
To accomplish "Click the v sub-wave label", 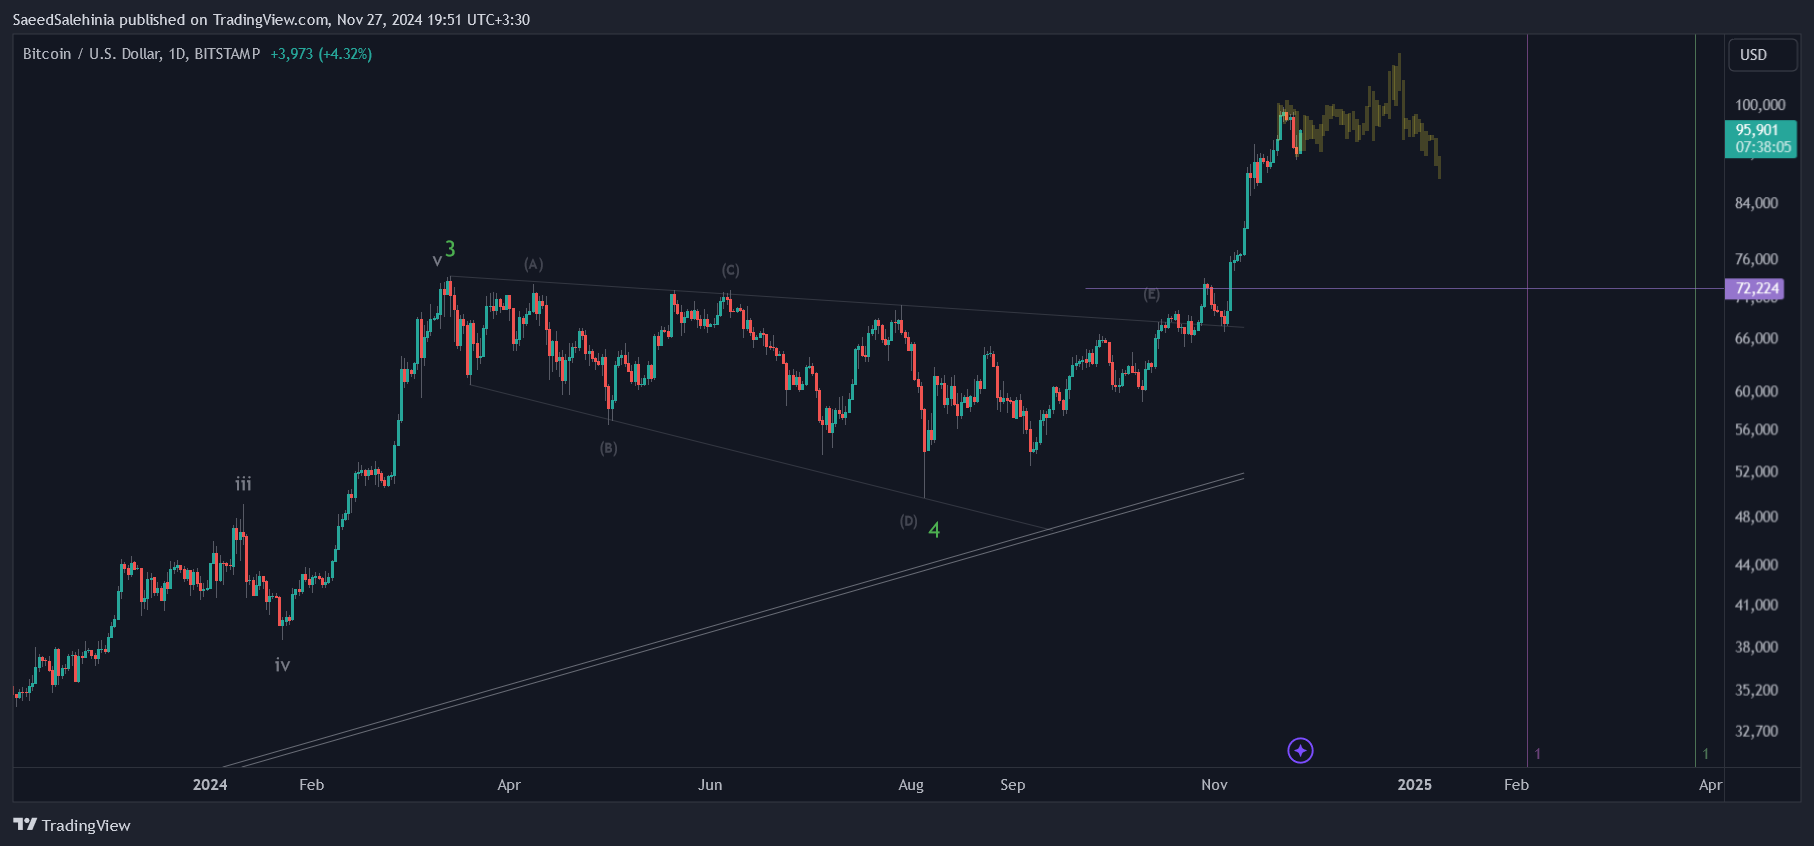I will coord(437,261).
